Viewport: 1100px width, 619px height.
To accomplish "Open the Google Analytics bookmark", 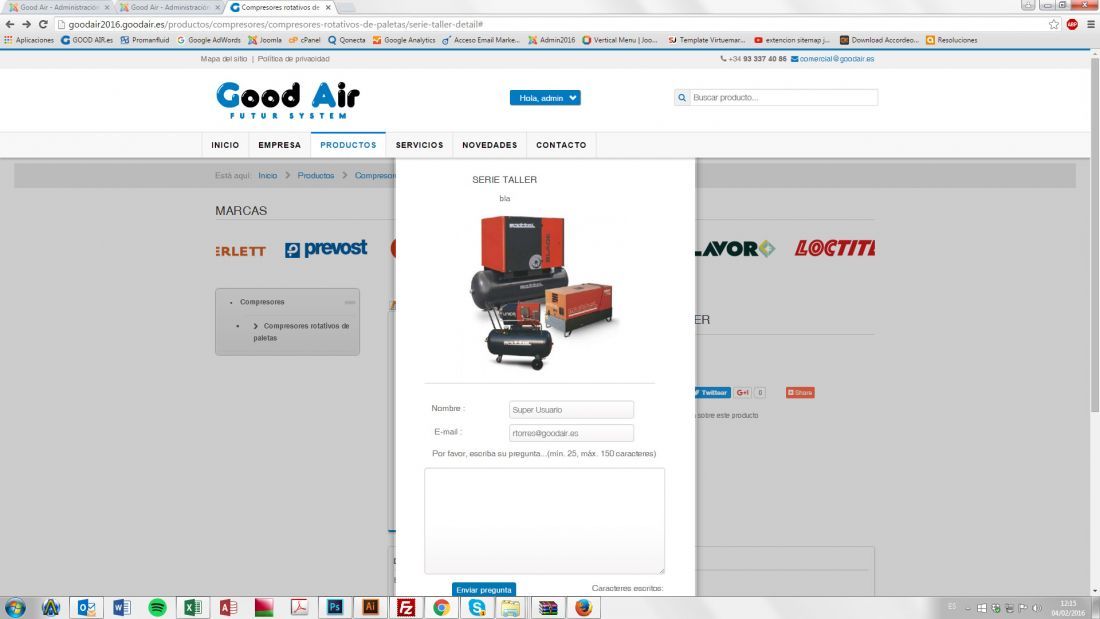I will 404,40.
